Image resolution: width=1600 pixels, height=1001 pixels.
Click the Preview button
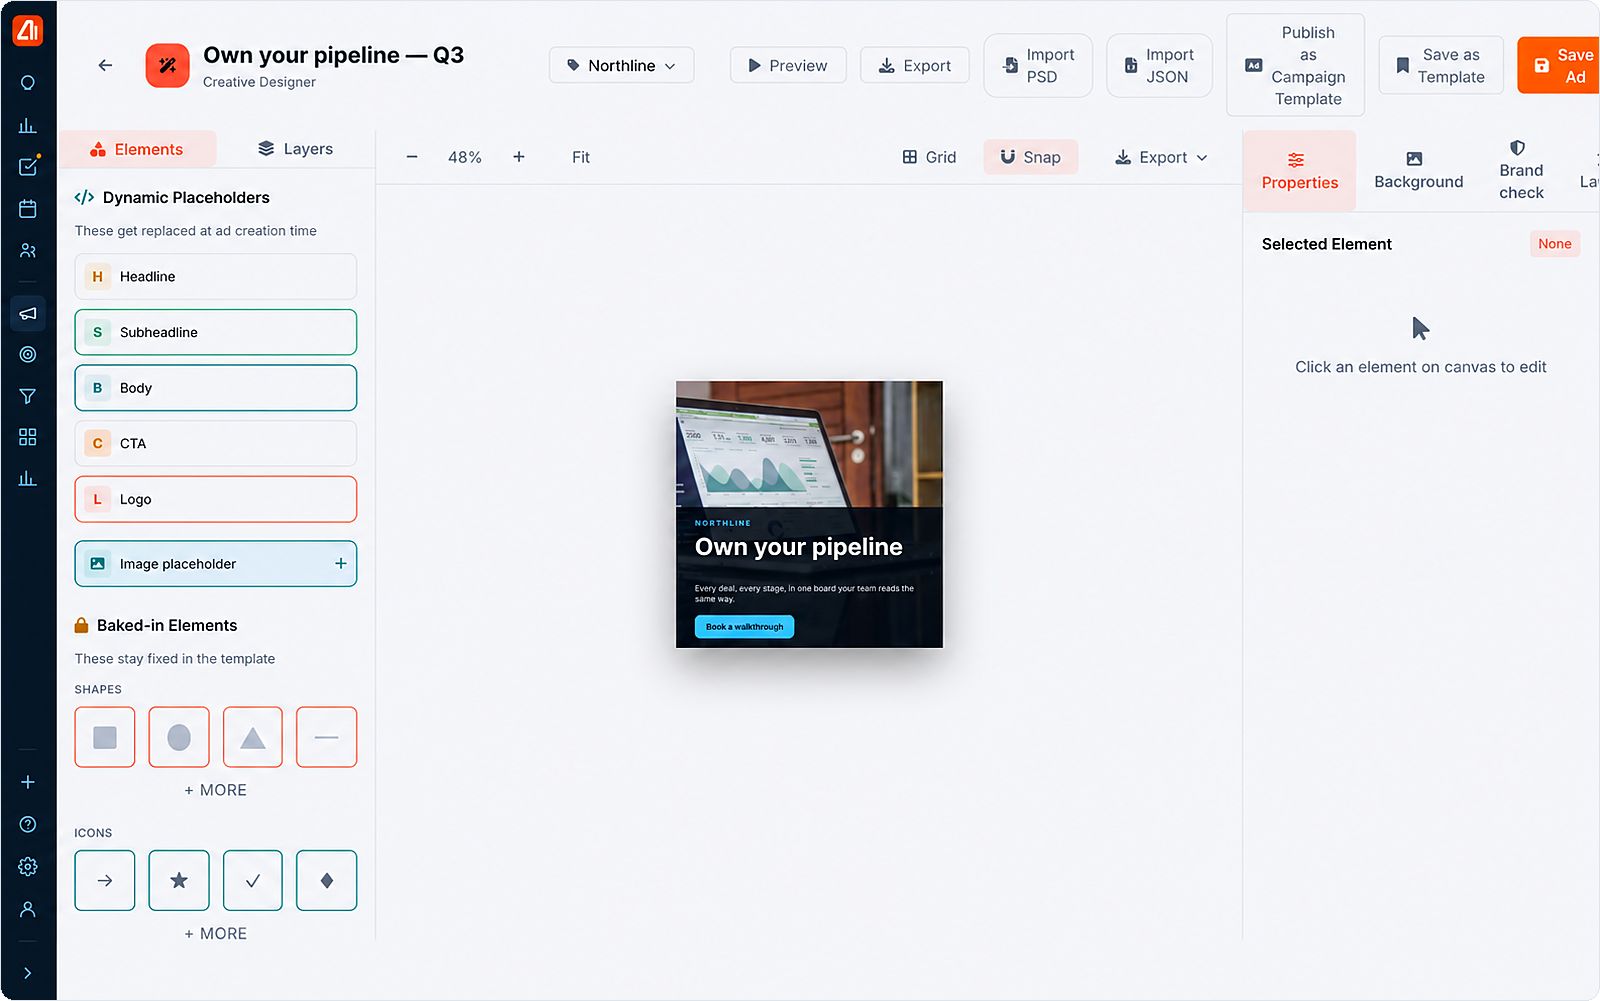(x=788, y=65)
